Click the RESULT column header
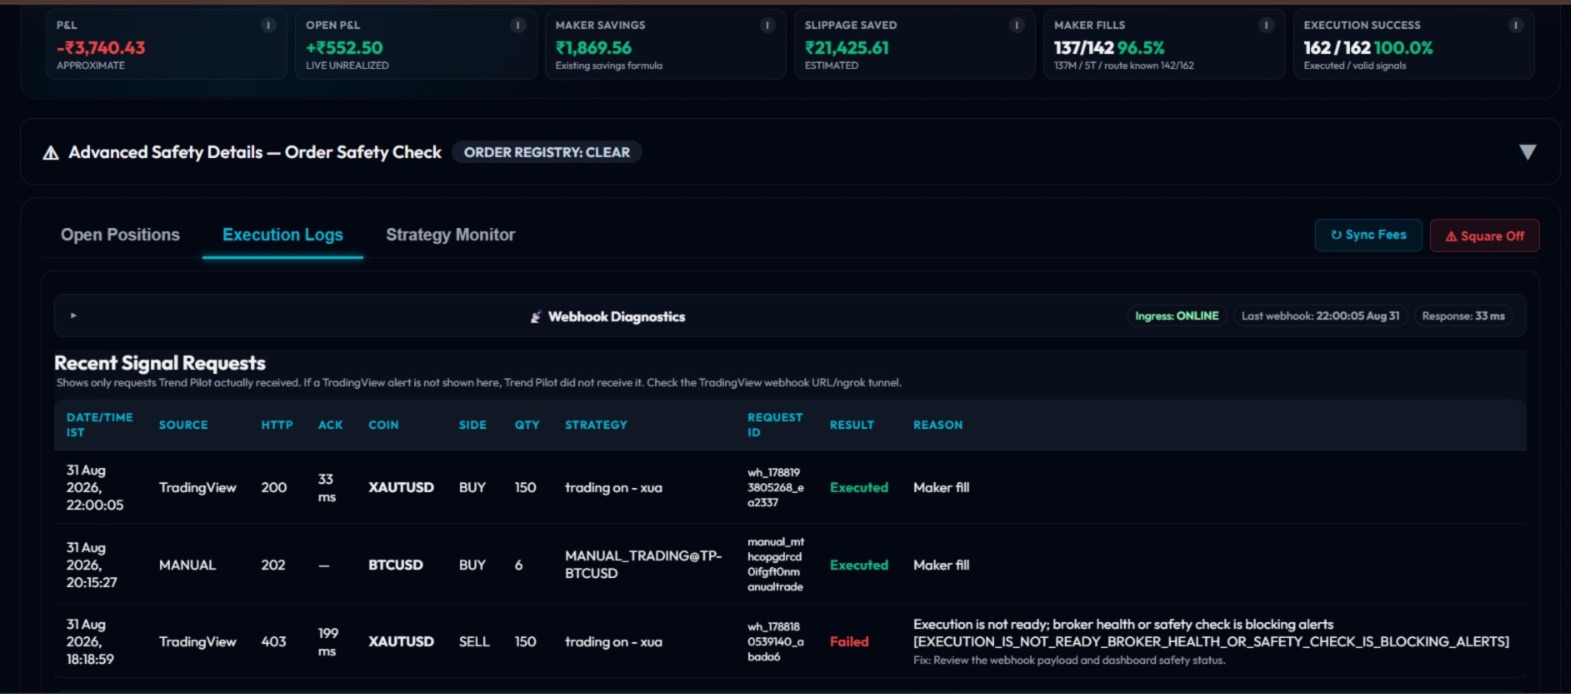 852,425
